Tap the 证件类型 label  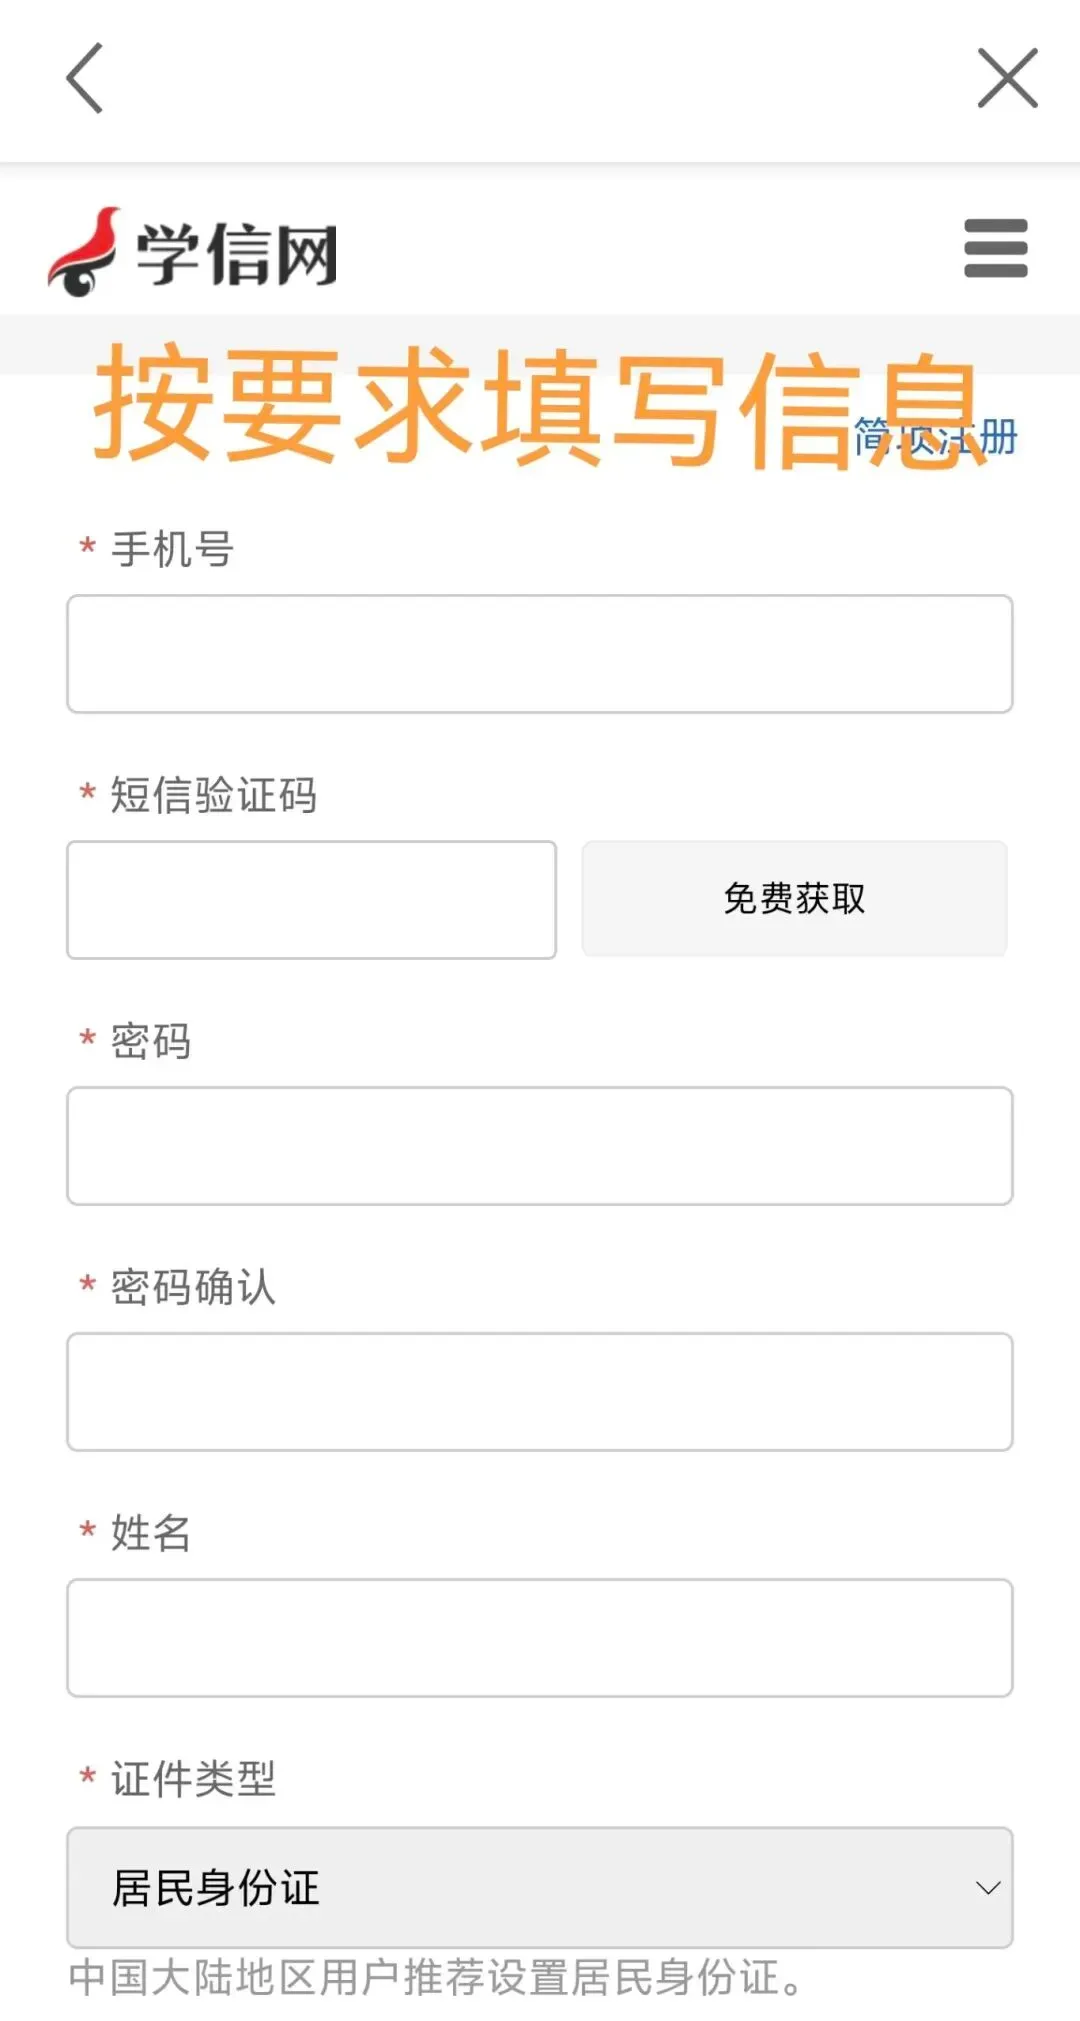click(x=193, y=1779)
